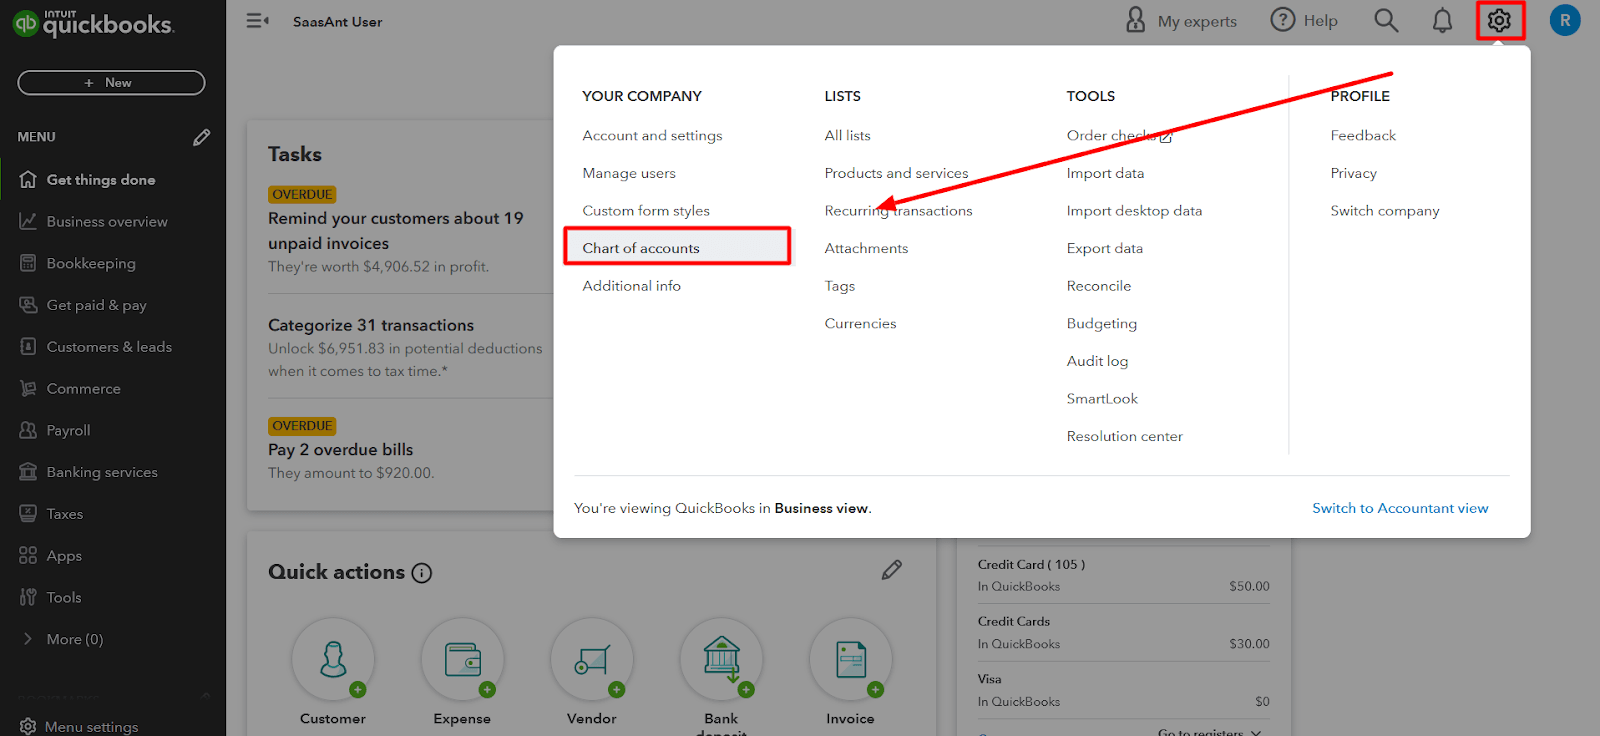The image size is (1600, 736).
Task: Open the My experts person icon
Action: [1136, 20]
